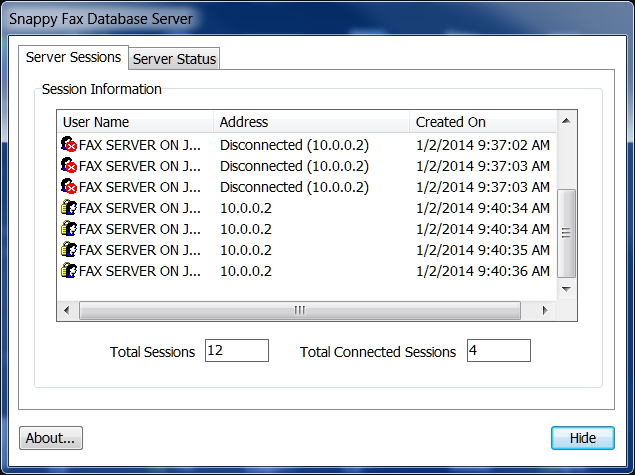Click the Total Connected Sessions field
635x475 pixels.
(499, 351)
